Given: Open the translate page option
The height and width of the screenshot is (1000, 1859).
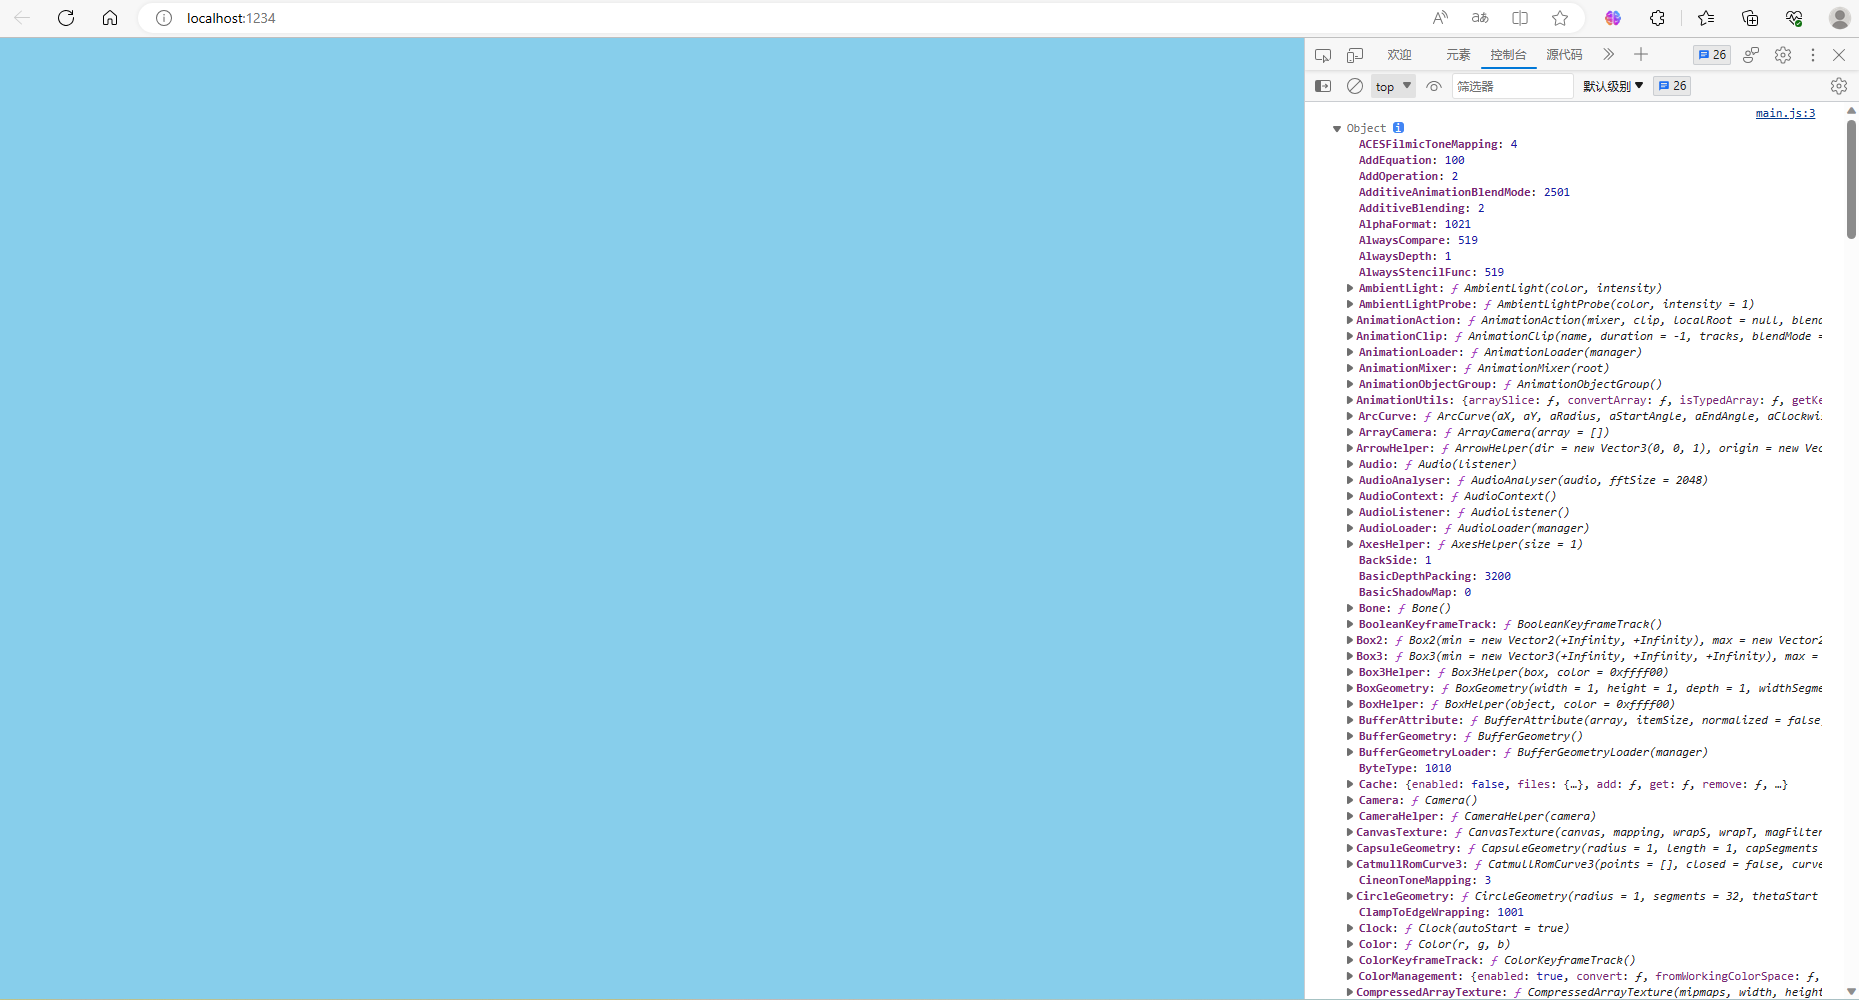Looking at the screenshot, I should point(1480,18).
